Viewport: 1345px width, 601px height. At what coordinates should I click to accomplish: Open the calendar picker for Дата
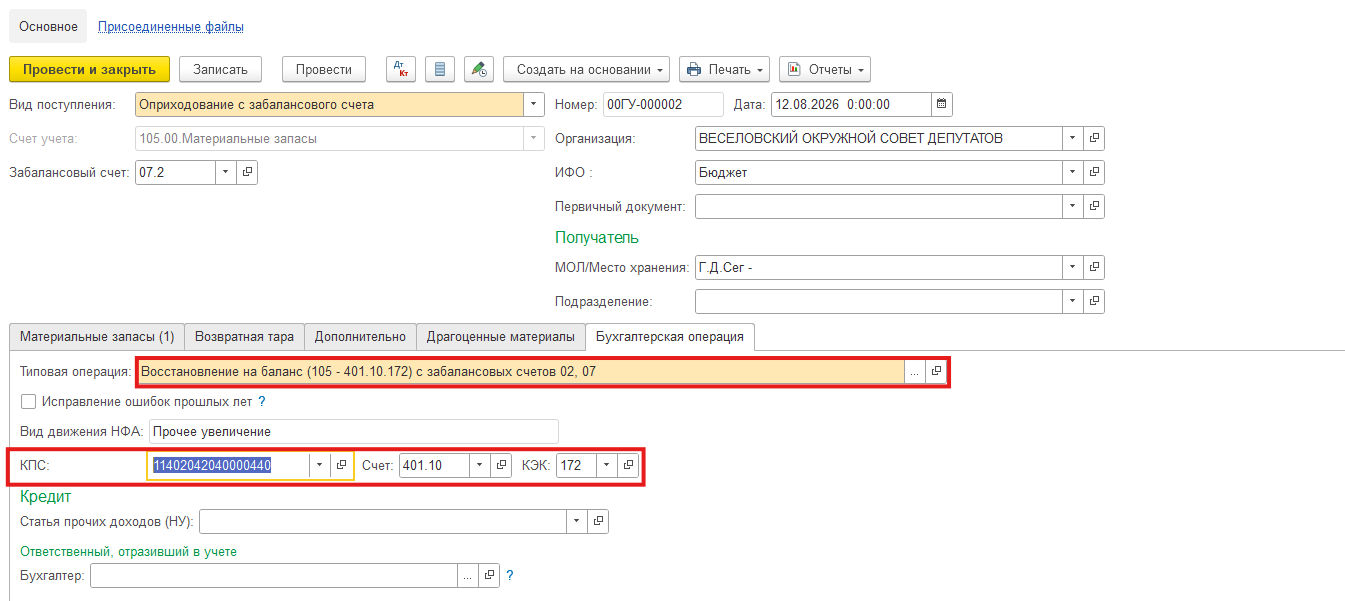(x=941, y=104)
